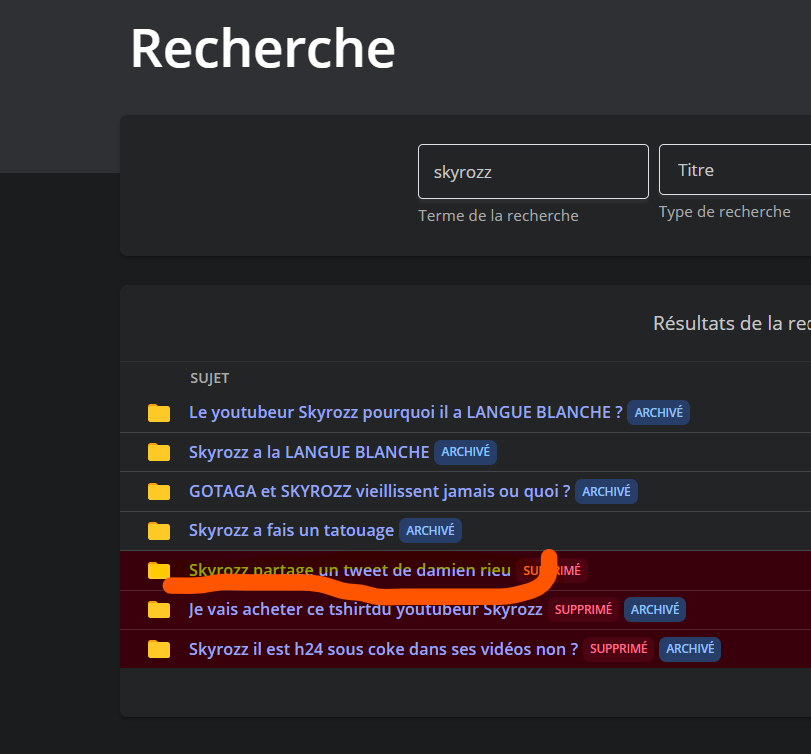Click ARCHIVÉ badge on 'Skyrozz a la LANGUE BLANCHE'
The width and height of the screenshot is (811, 754).
[x=465, y=452]
